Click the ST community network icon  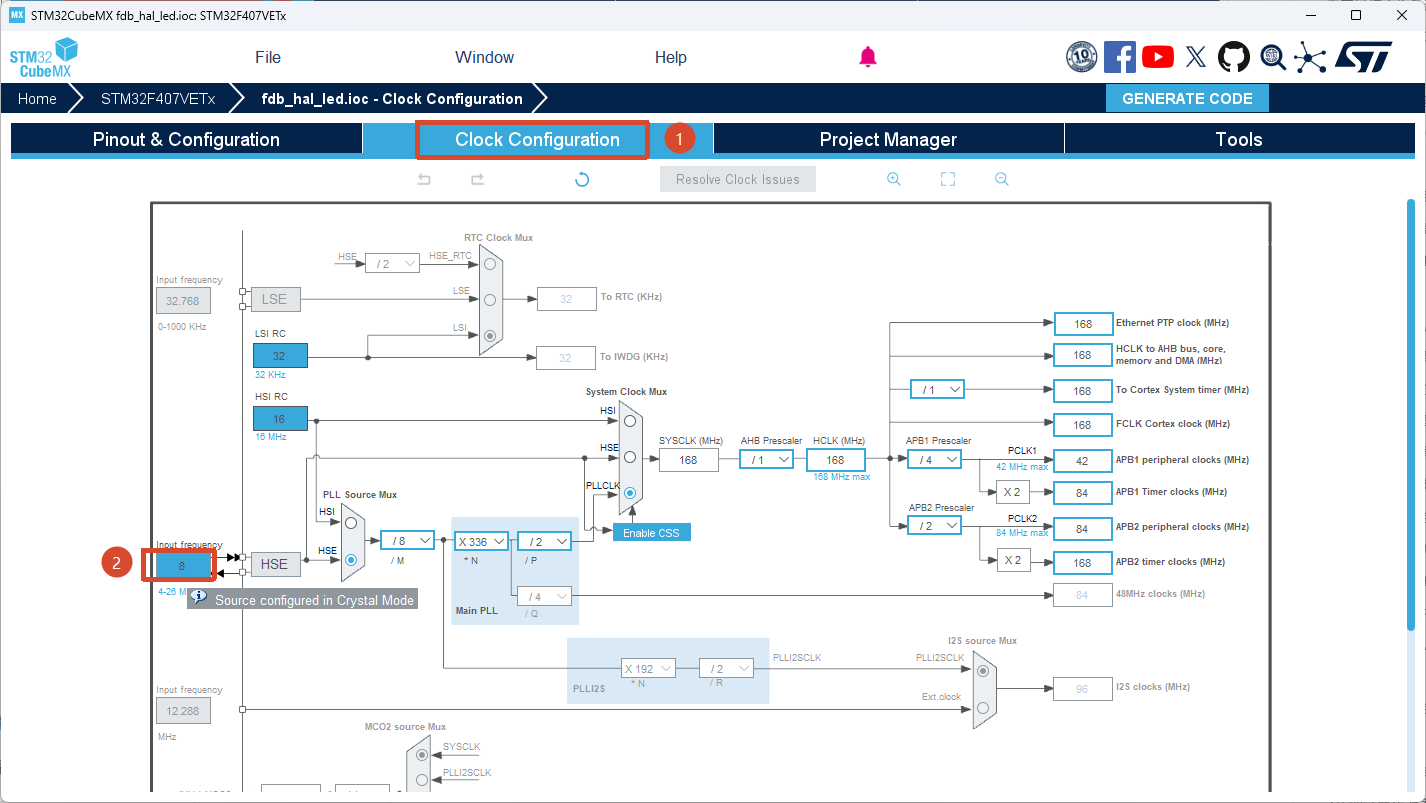[x=1310, y=57]
